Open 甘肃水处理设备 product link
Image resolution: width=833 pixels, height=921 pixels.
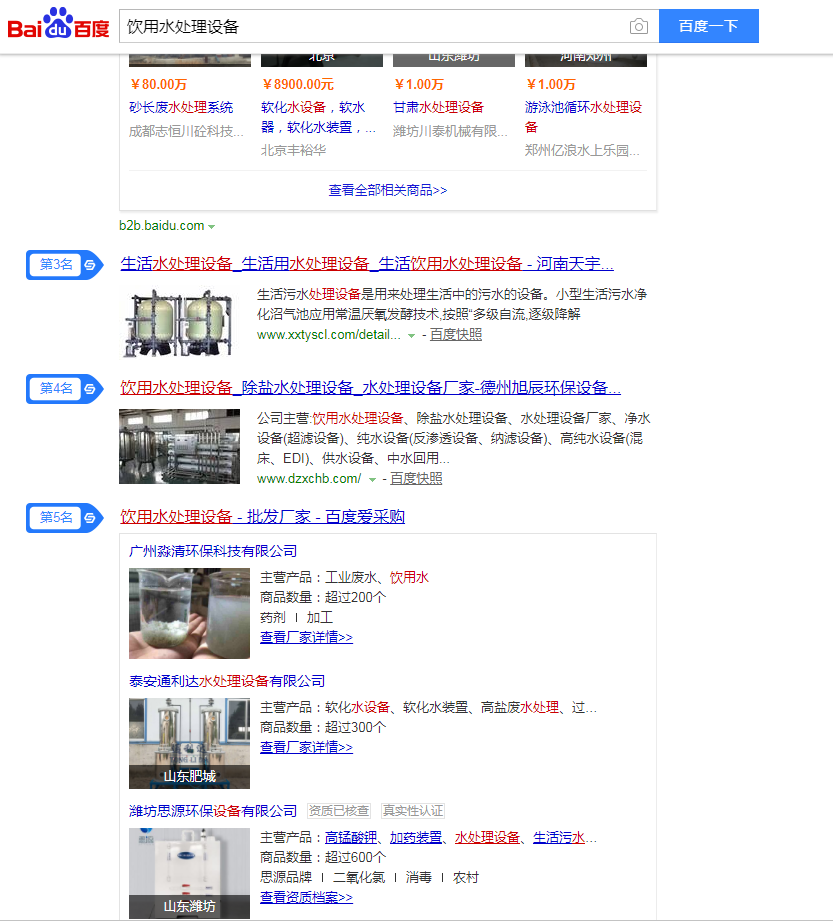(x=438, y=107)
